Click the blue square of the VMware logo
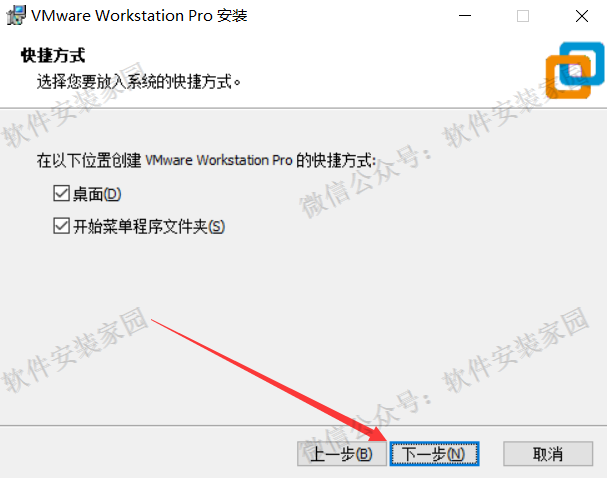607x478 pixels. click(582, 63)
